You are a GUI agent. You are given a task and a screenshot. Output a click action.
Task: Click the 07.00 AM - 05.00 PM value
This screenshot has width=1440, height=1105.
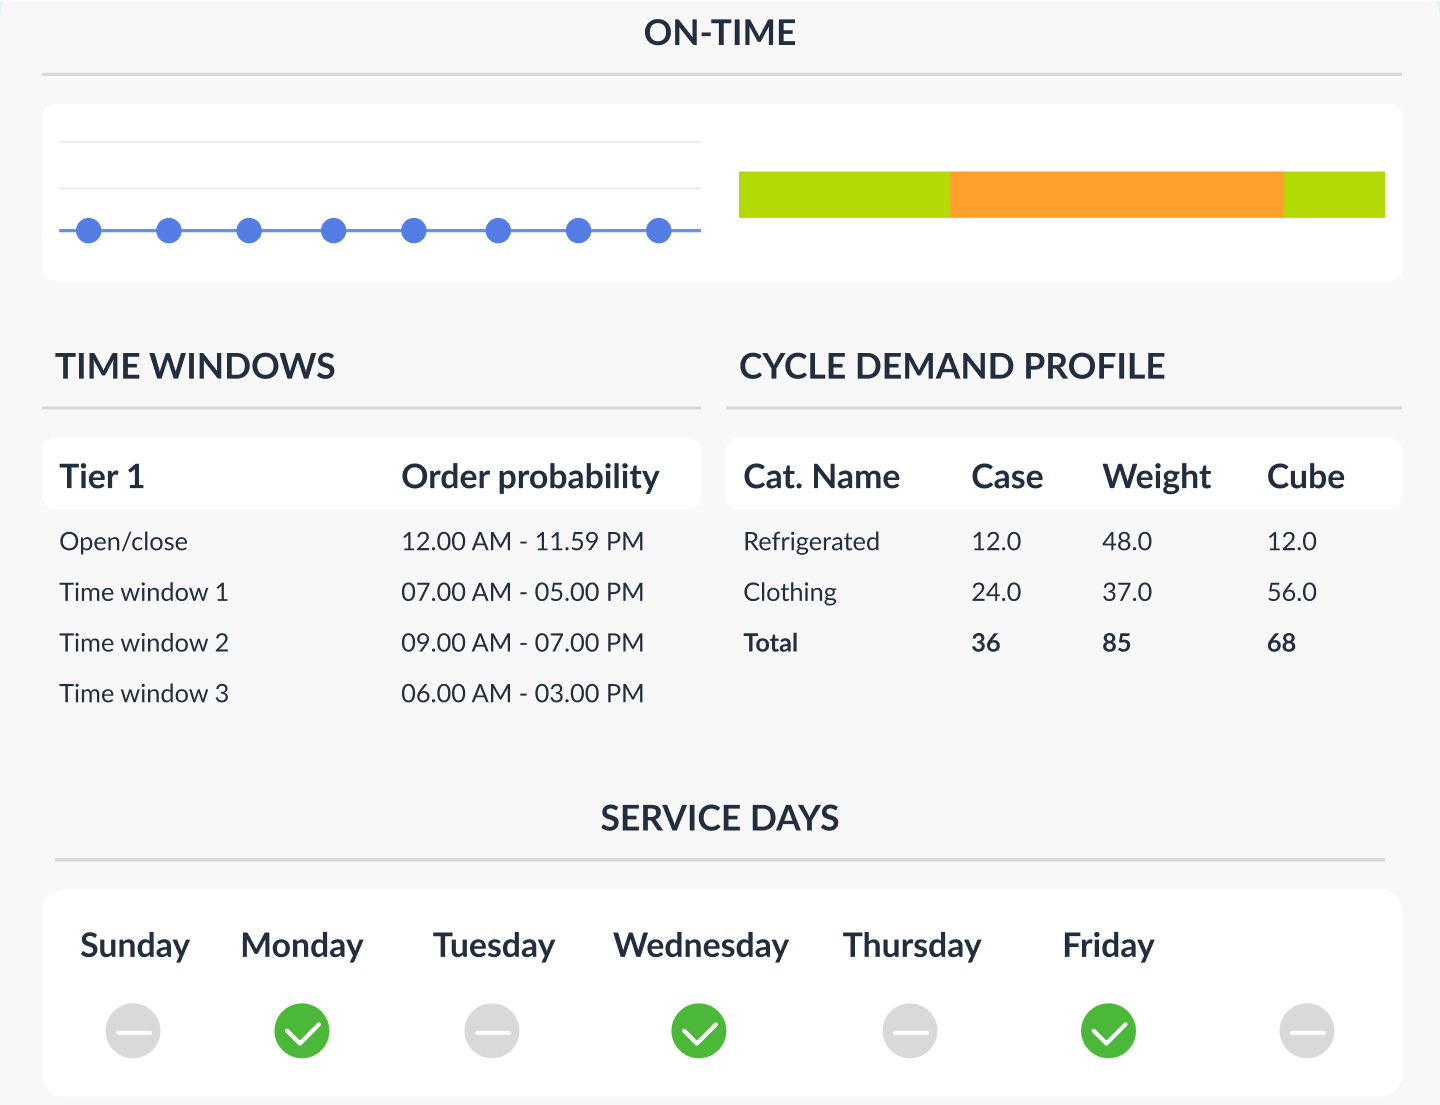click(522, 592)
